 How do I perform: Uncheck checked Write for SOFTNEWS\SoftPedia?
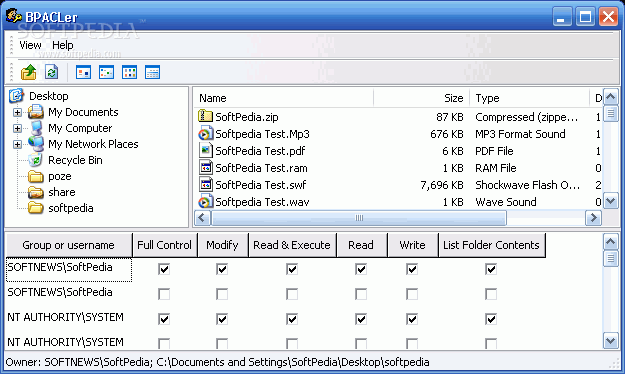pyautogui.click(x=412, y=269)
